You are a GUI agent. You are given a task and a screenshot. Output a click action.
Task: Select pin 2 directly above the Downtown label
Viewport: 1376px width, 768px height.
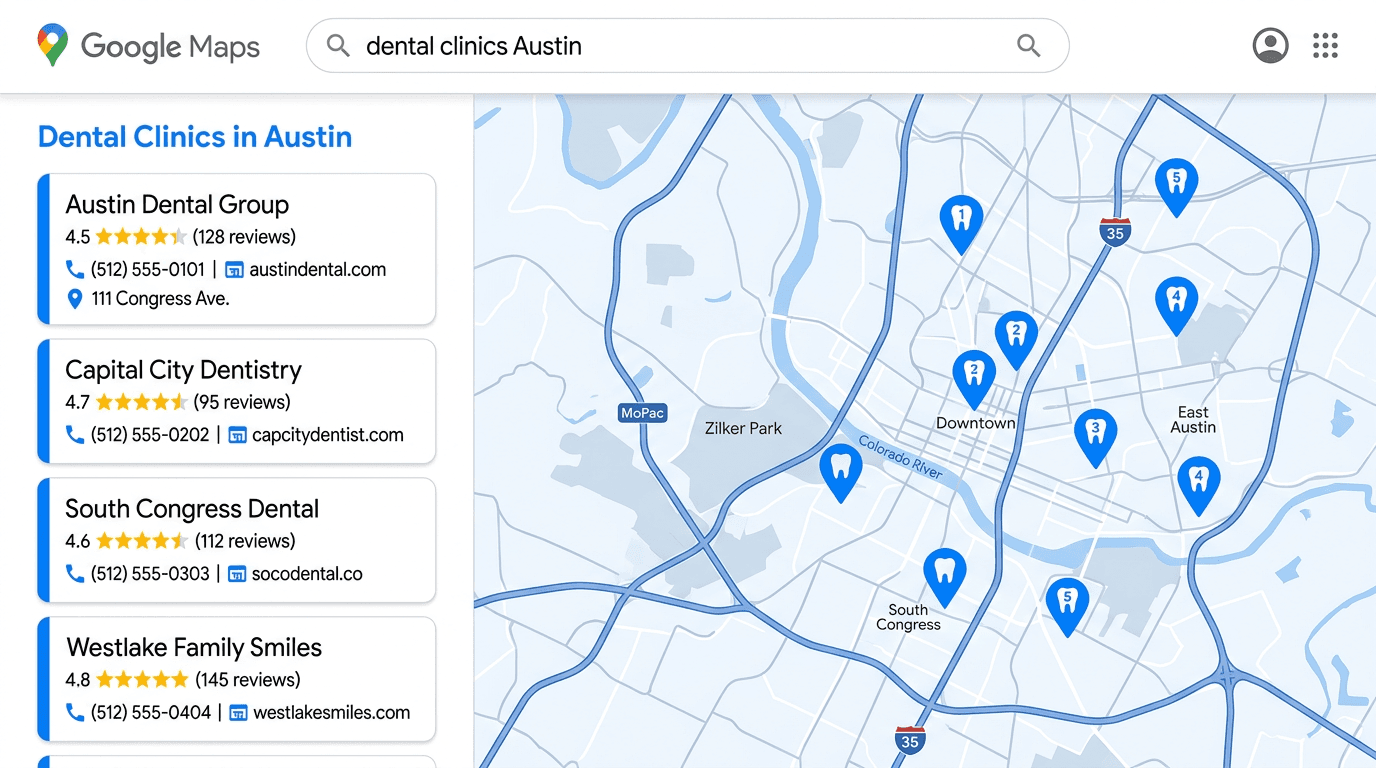click(x=973, y=380)
